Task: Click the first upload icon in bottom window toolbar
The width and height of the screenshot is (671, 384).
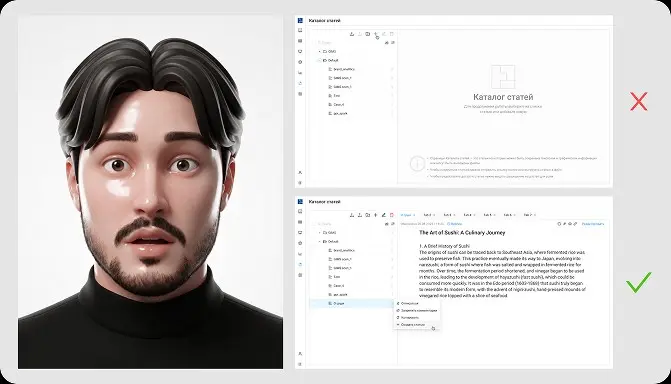Action: [x=352, y=215]
